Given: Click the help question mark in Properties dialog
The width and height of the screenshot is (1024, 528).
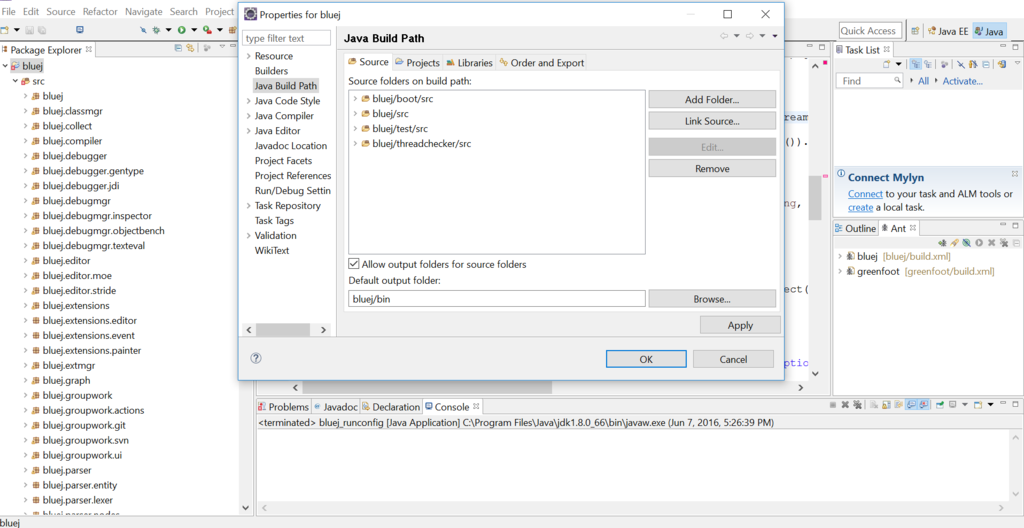Looking at the screenshot, I should 256,358.
